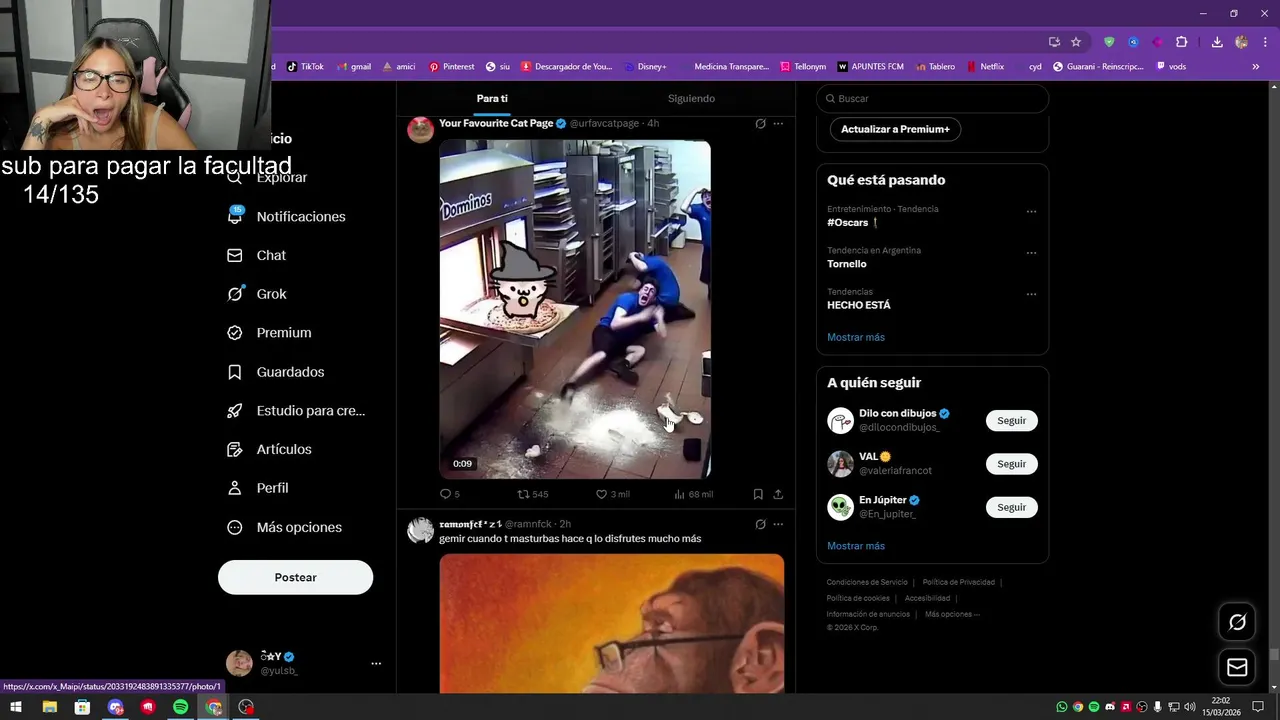Image resolution: width=1280 pixels, height=720 pixels.
Task: Bookmark this page star icon
Action: point(1076,42)
